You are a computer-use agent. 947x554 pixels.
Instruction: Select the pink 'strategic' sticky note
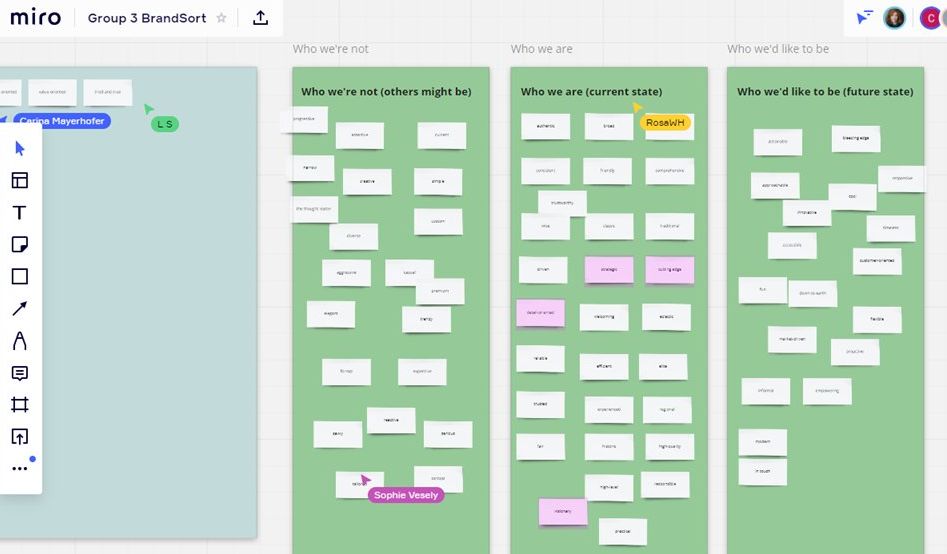coord(609,270)
